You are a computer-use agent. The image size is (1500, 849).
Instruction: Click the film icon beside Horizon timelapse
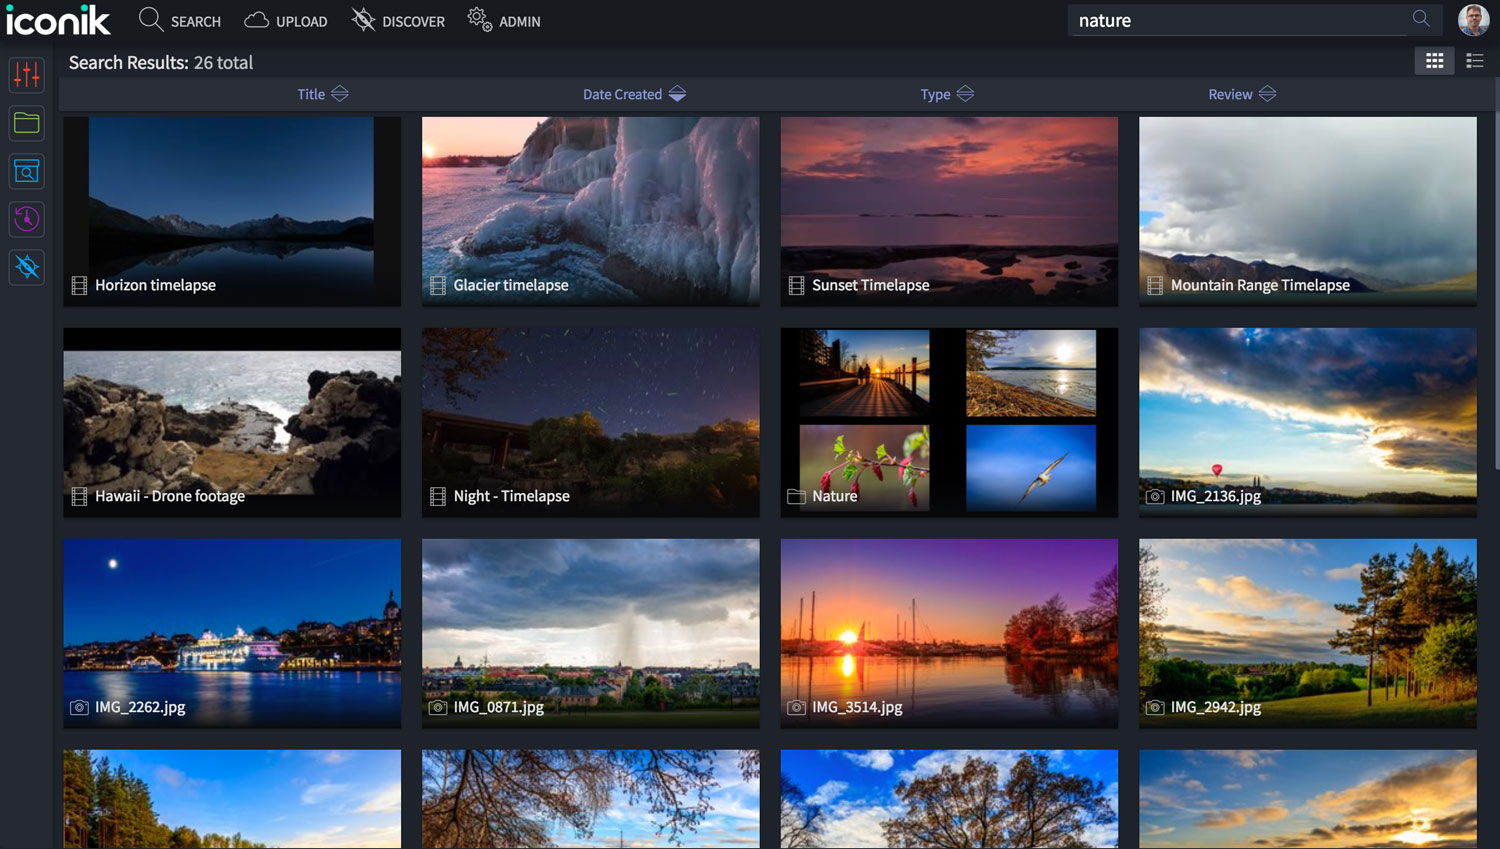pyautogui.click(x=79, y=286)
